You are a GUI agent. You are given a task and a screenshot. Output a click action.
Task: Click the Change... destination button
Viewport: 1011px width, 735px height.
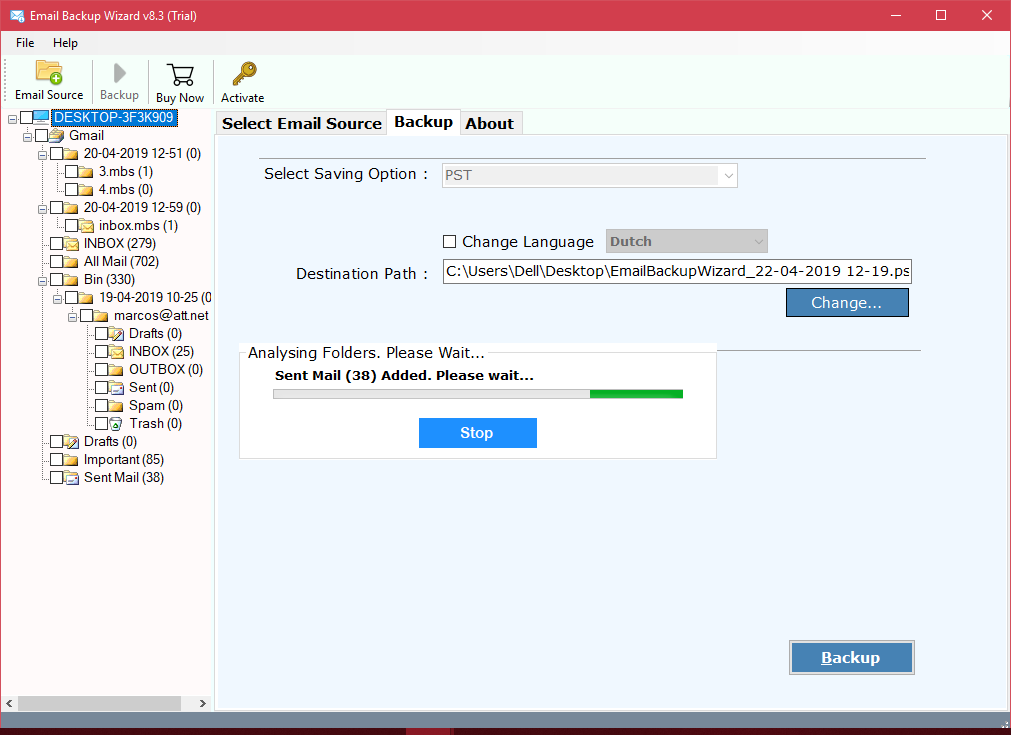[847, 302]
